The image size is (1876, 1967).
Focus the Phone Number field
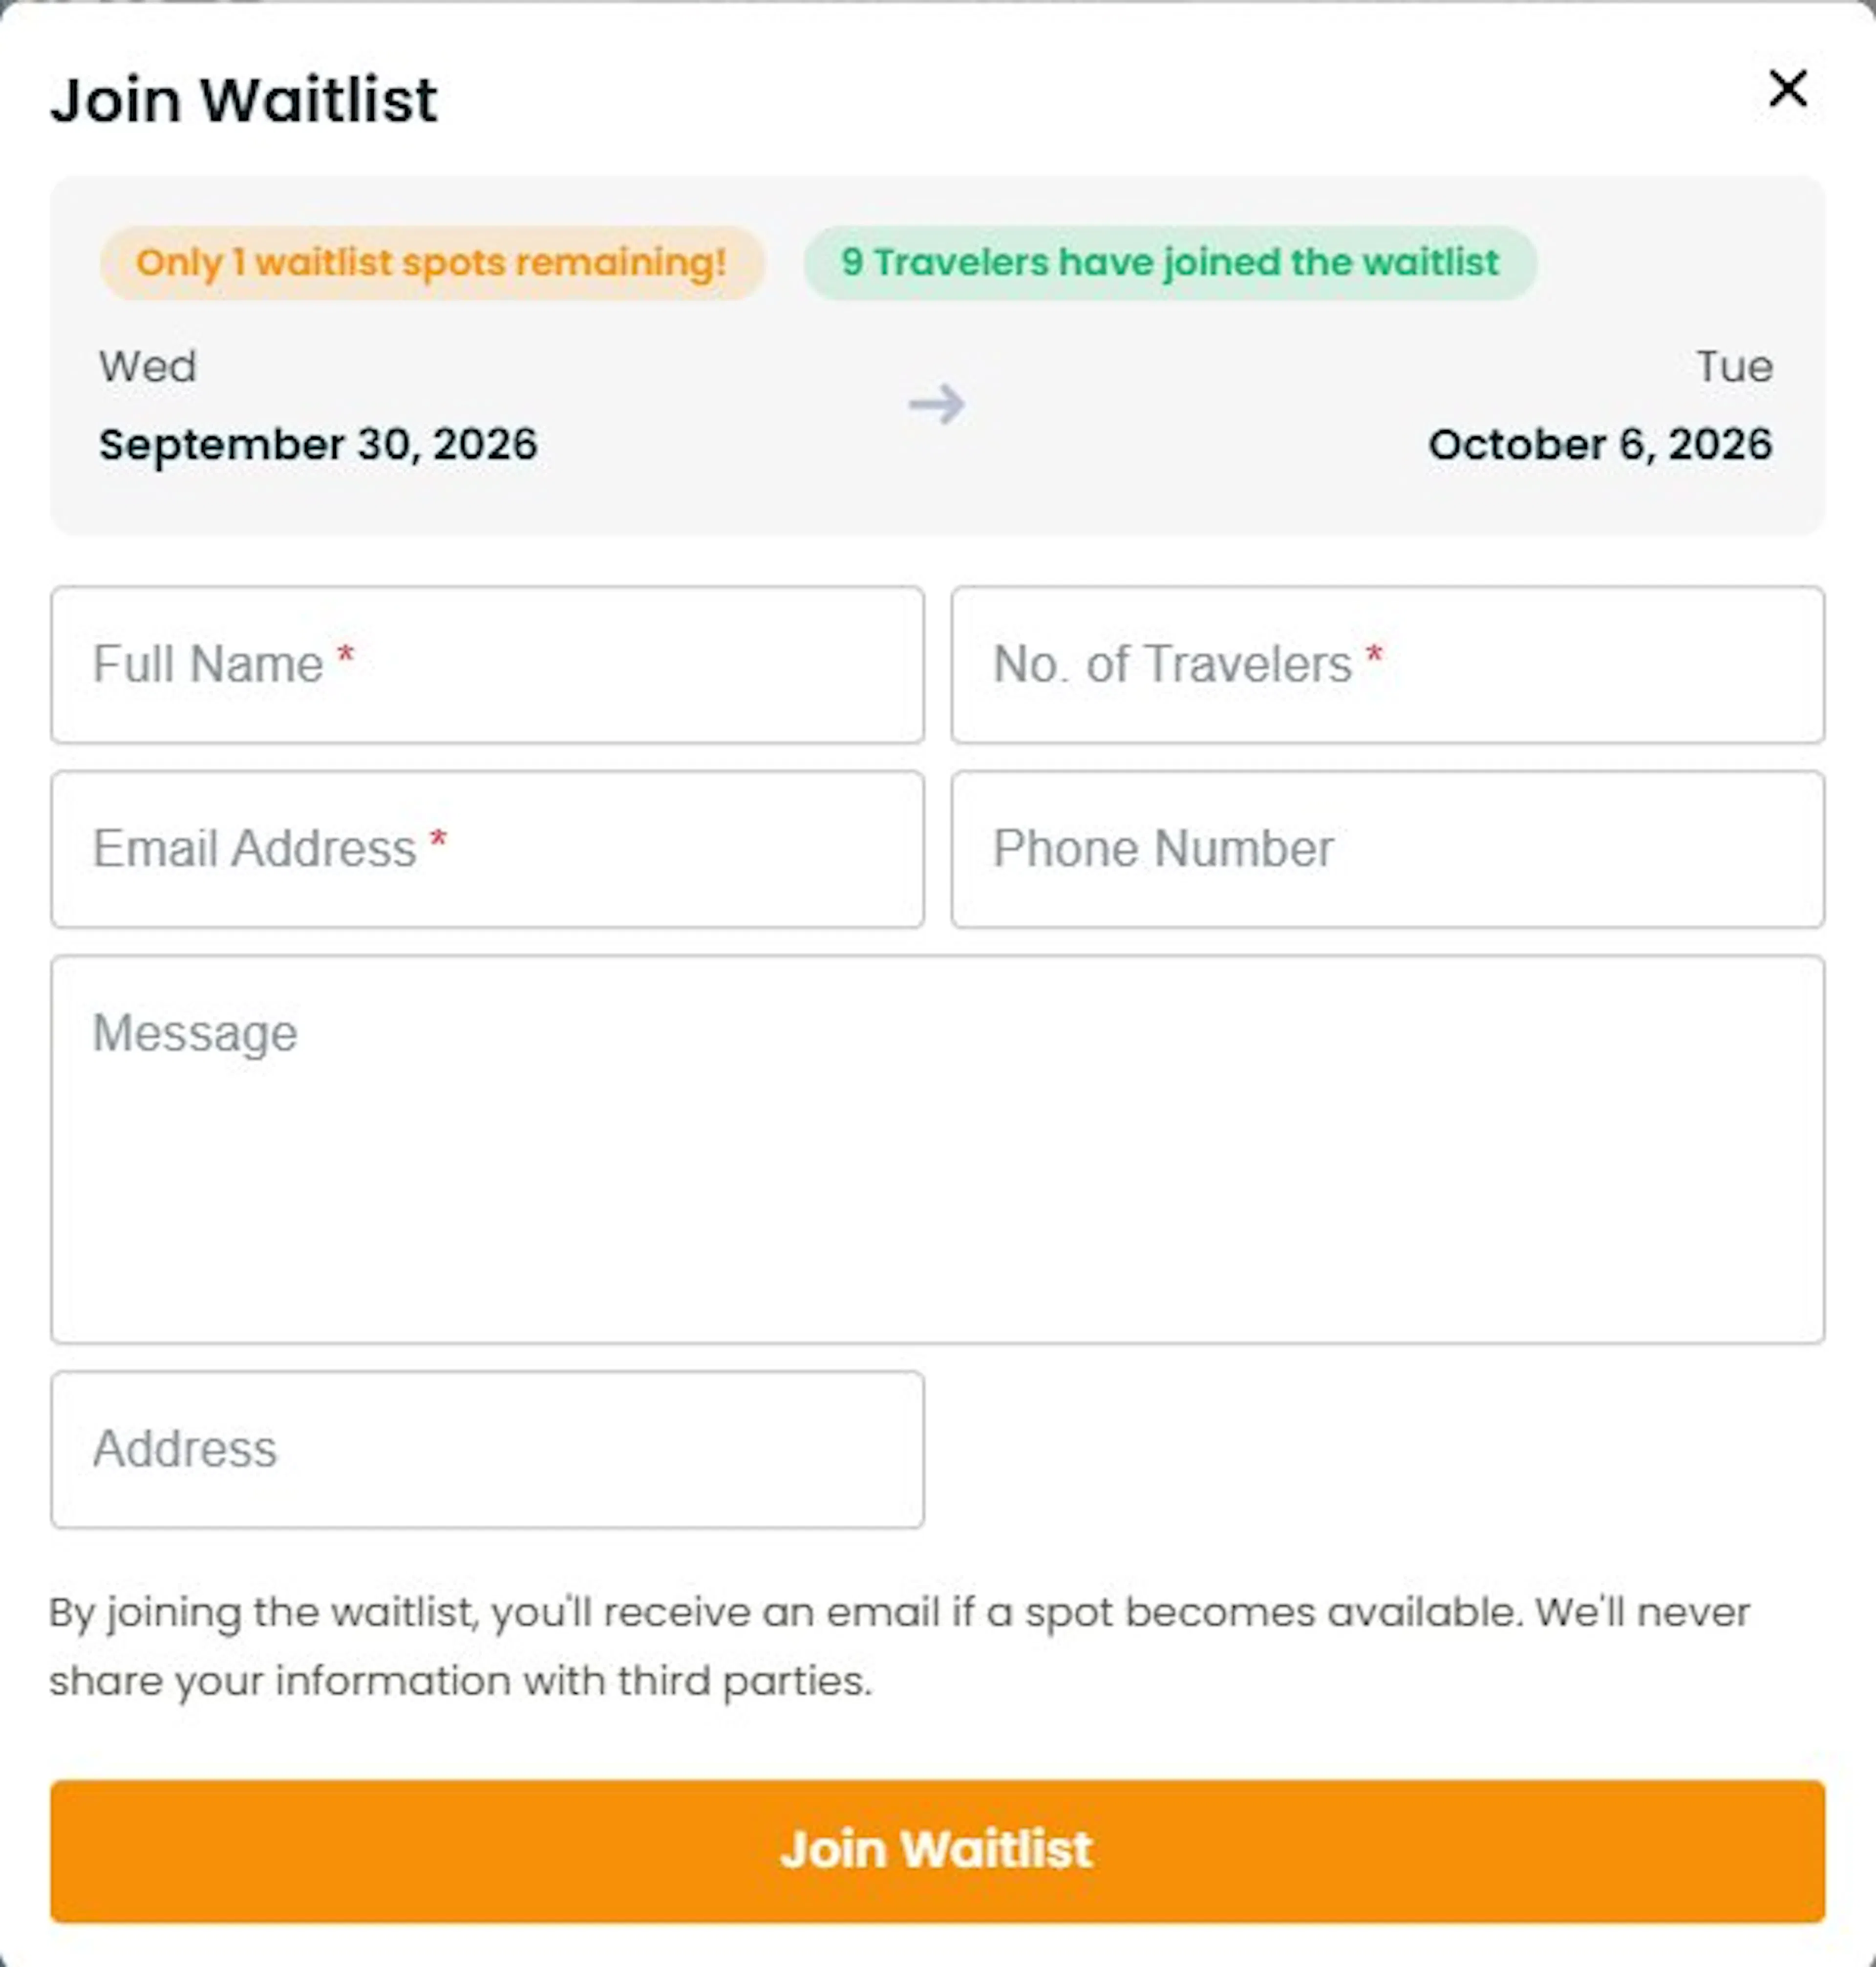[1387, 848]
